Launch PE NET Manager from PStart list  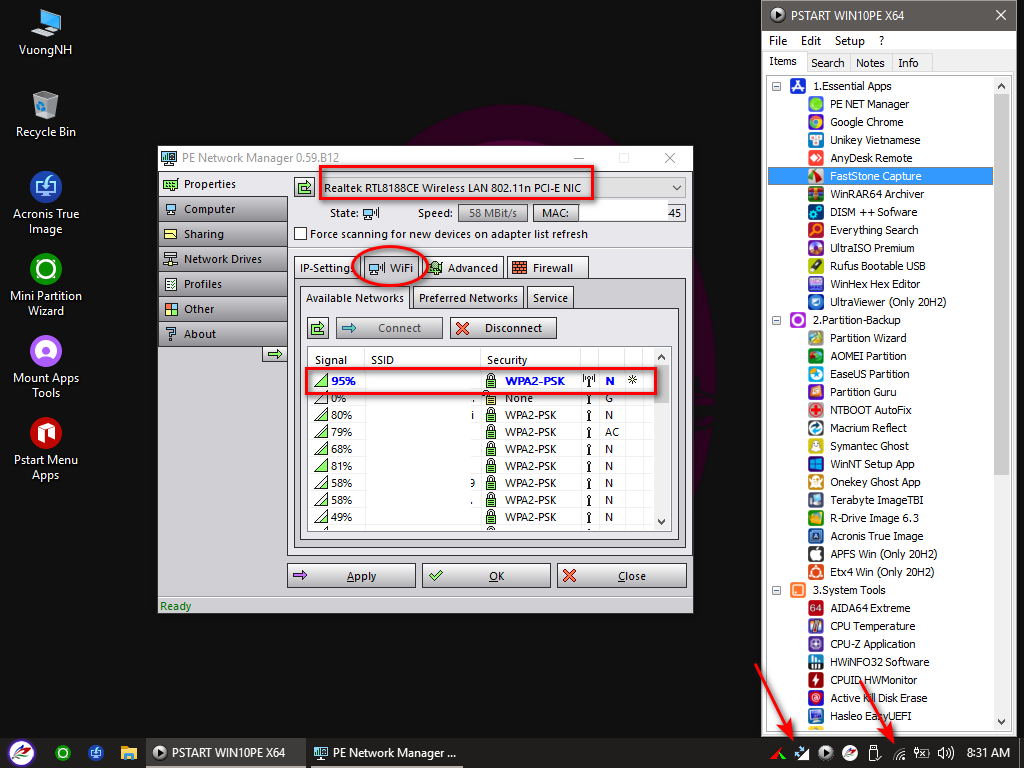tap(869, 104)
